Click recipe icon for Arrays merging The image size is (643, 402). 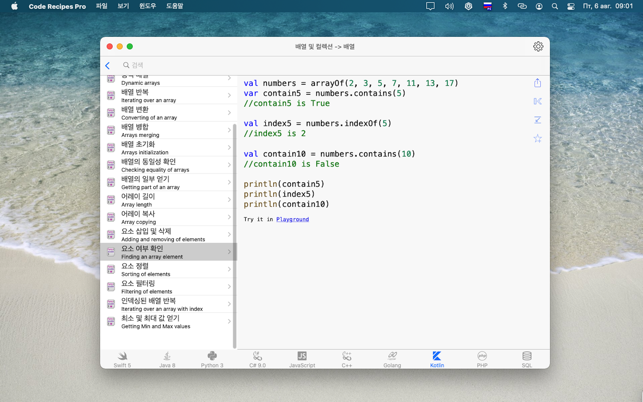click(x=111, y=130)
